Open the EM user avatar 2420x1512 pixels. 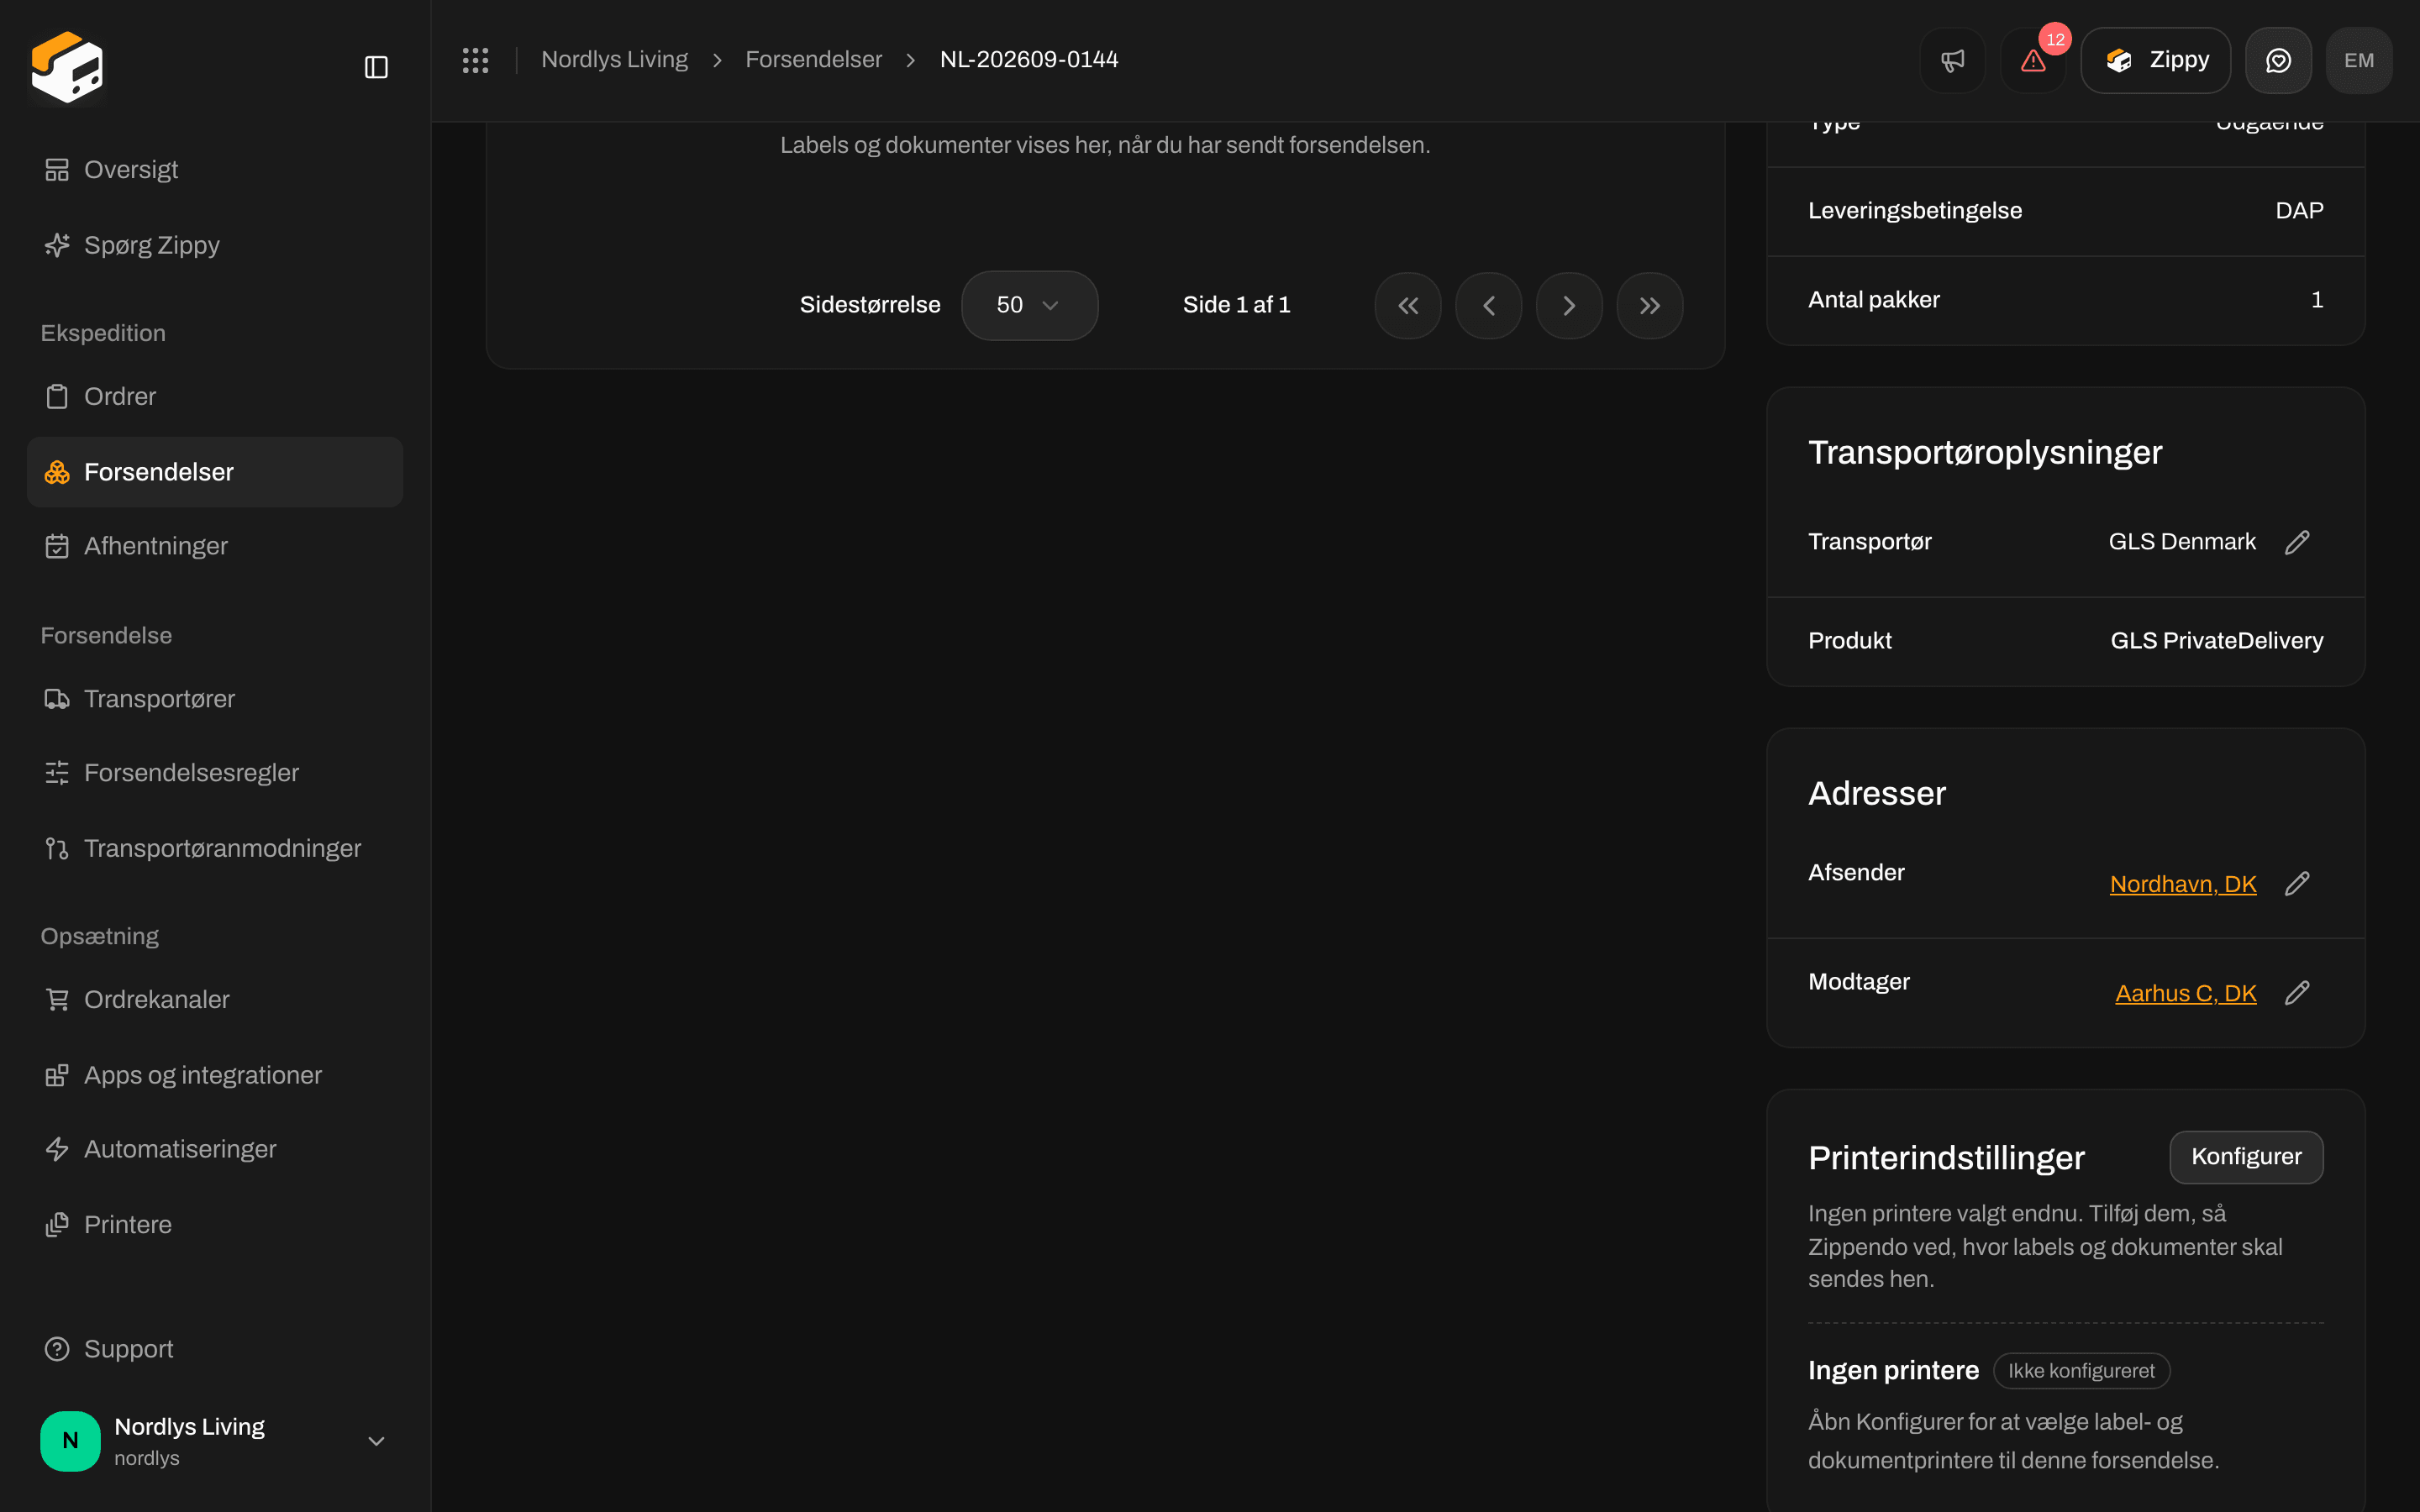tap(2359, 60)
